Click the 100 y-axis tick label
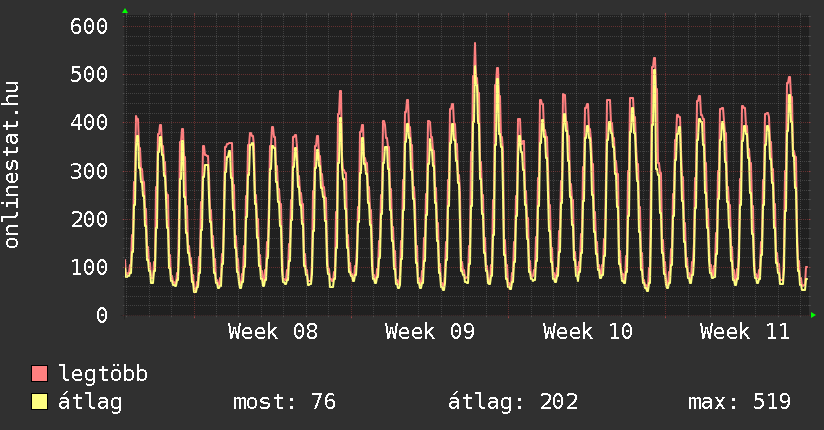This screenshot has height=430, width=824. (x=88, y=267)
